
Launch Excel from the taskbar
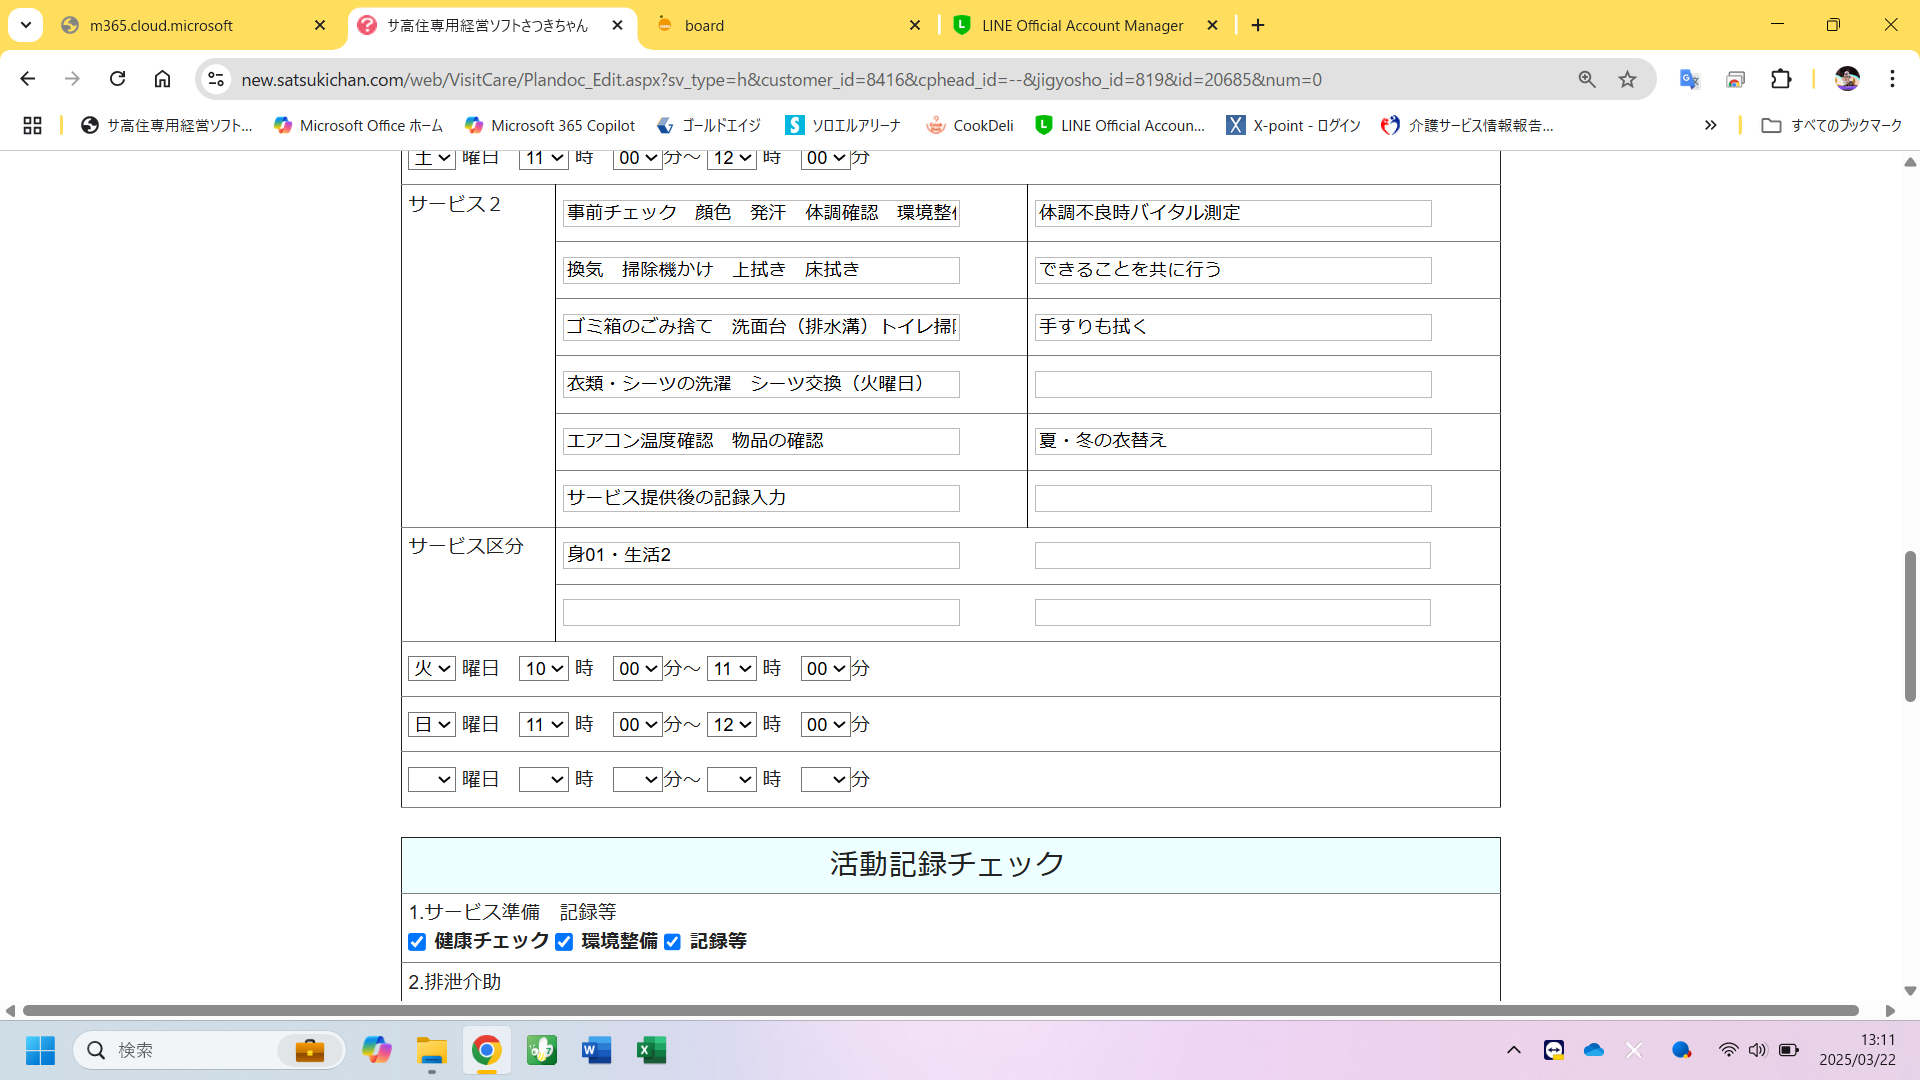(x=651, y=1050)
